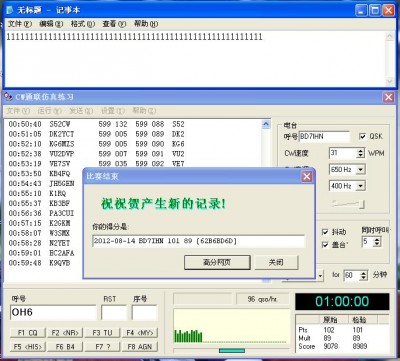Open the 查看 menu in Notepad

coord(114,24)
